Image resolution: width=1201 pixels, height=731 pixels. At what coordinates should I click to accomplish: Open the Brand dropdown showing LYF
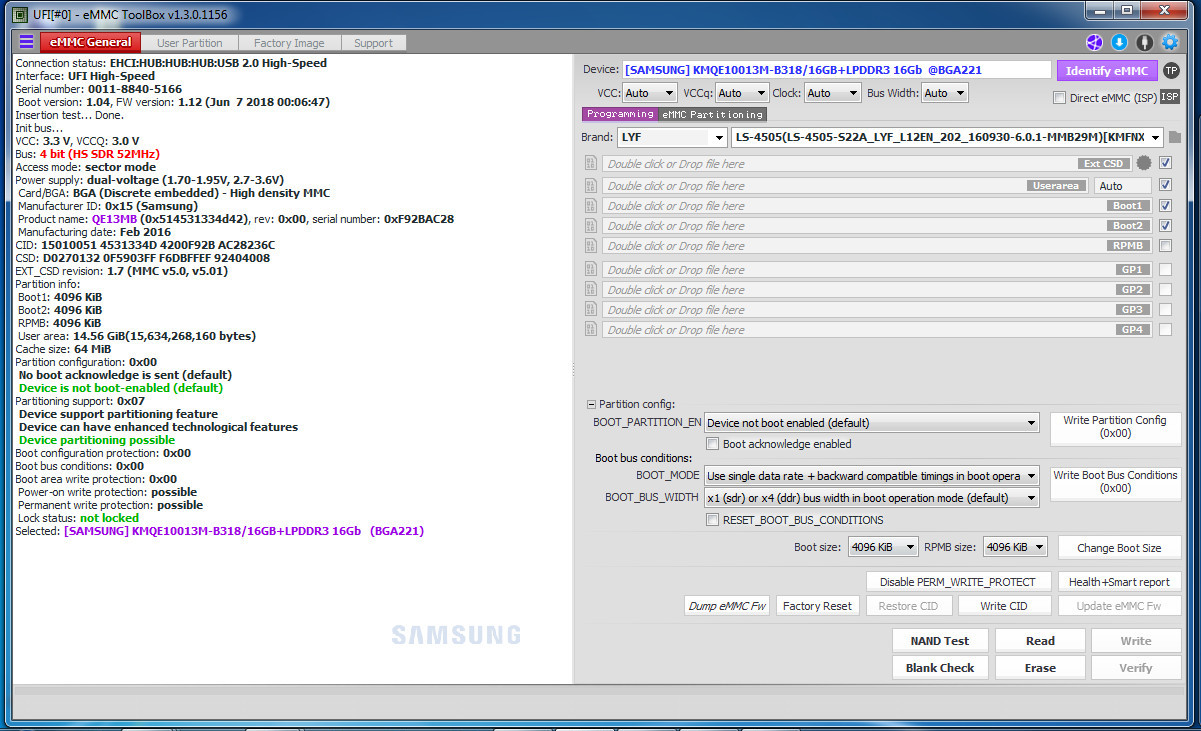671,137
